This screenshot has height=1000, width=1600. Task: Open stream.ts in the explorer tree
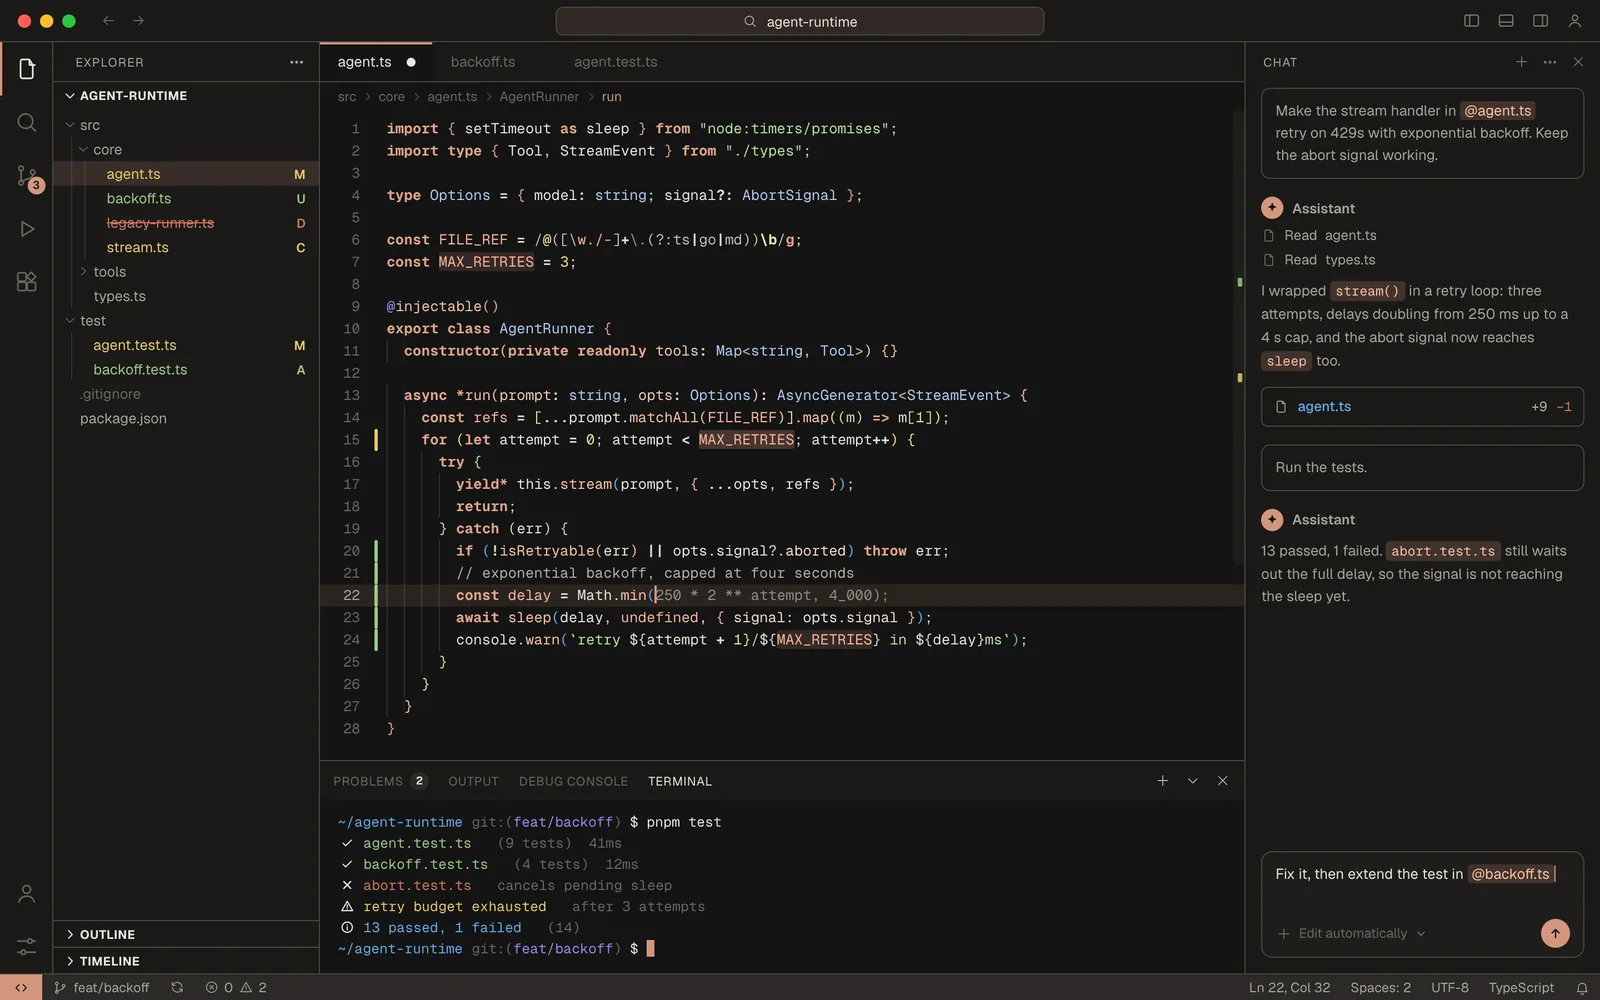point(185,248)
